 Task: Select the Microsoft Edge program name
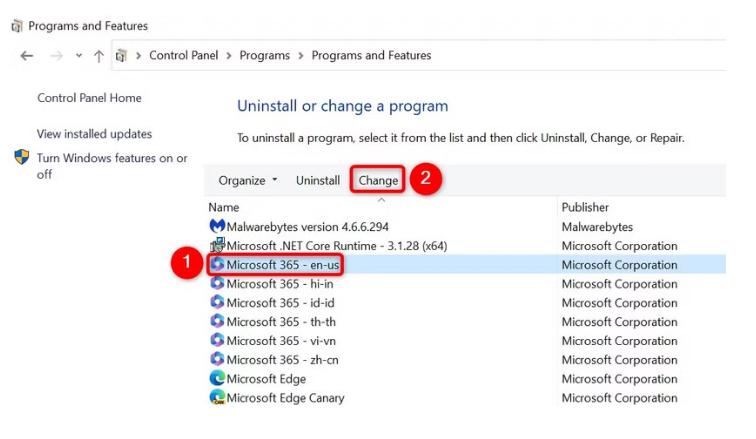point(266,379)
